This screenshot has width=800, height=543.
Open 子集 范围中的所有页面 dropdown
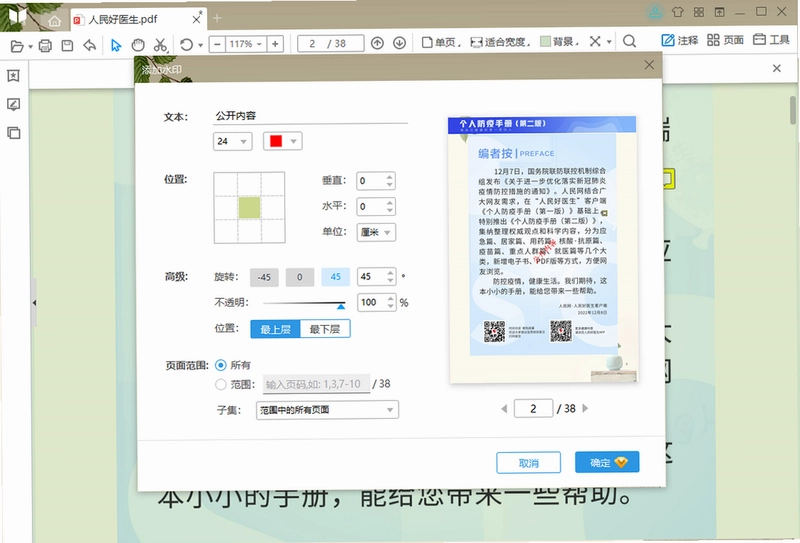[x=327, y=410]
